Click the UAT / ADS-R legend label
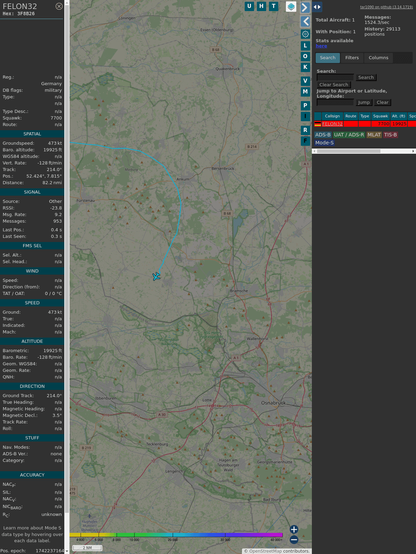 (x=348, y=135)
